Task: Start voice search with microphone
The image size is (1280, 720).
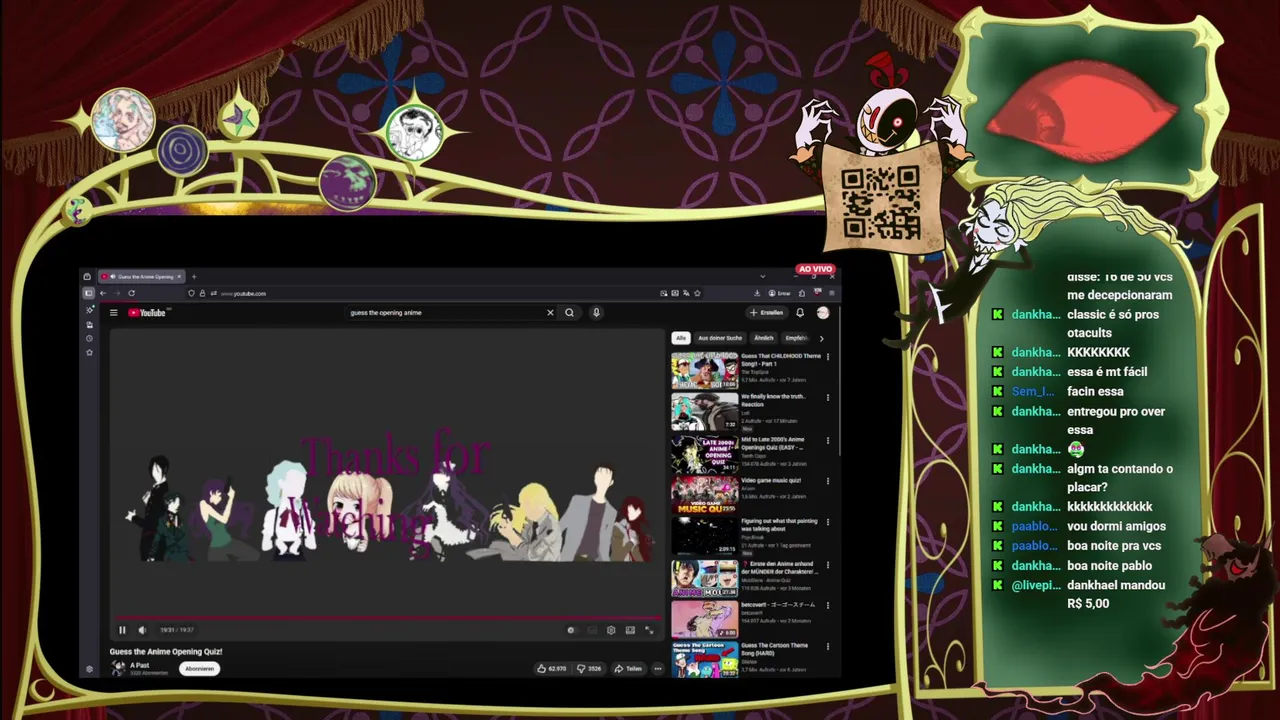Action: (596, 313)
